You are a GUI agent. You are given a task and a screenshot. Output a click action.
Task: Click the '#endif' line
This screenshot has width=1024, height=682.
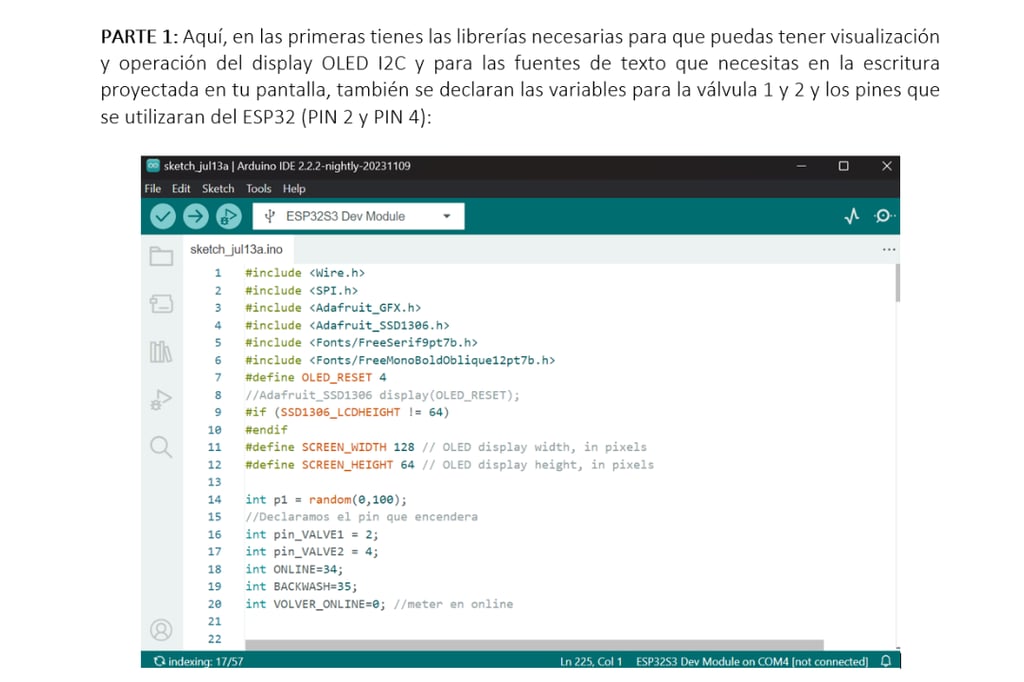pos(266,430)
